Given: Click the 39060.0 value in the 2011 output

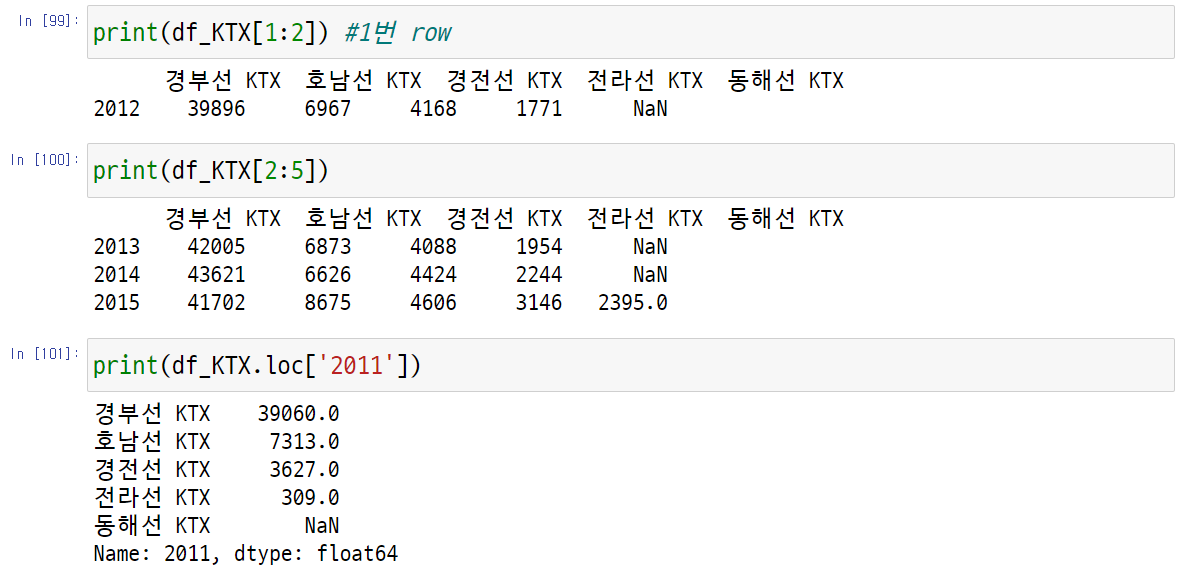Looking at the screenshot, I should coord(298,414).
